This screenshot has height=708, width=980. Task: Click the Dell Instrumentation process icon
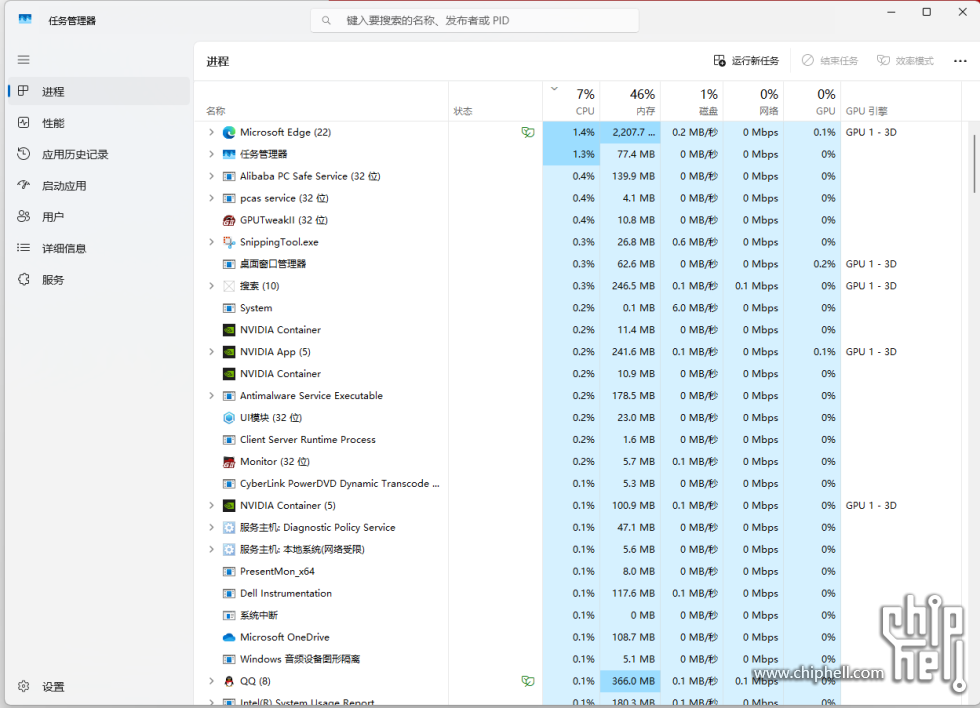coord(229,593)
